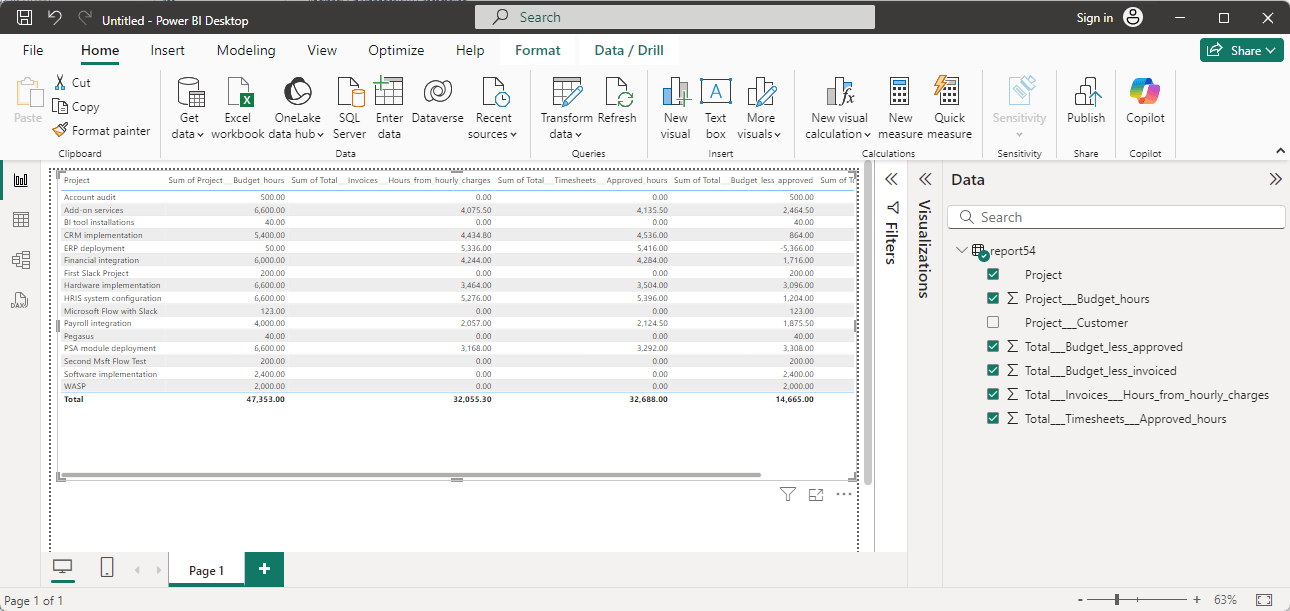This screenshot has width=1290, height=611.
Task: Switch to mobile layout icon
Action: click(107, 568)
